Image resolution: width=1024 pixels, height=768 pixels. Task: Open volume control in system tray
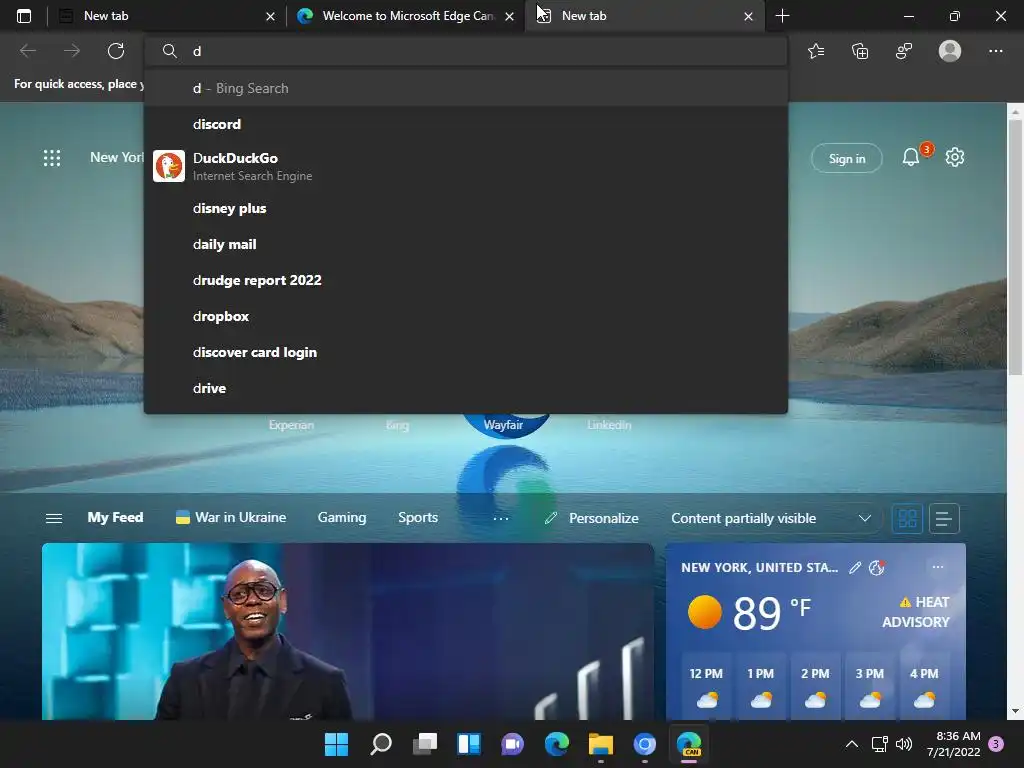(x=904, y=744)
